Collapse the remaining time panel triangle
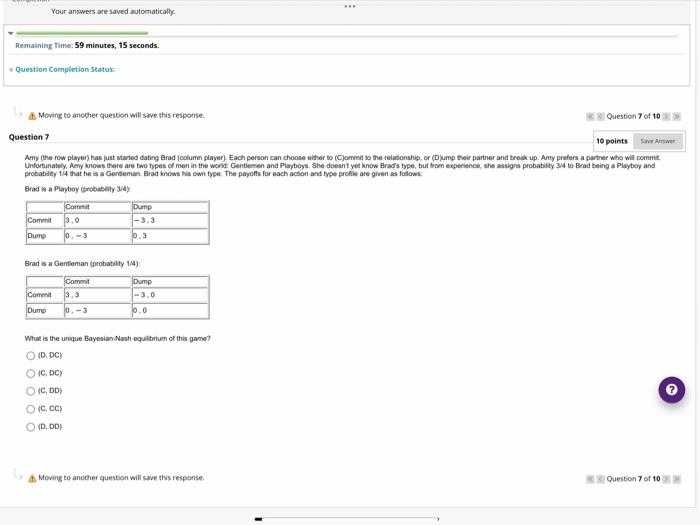 11,33
